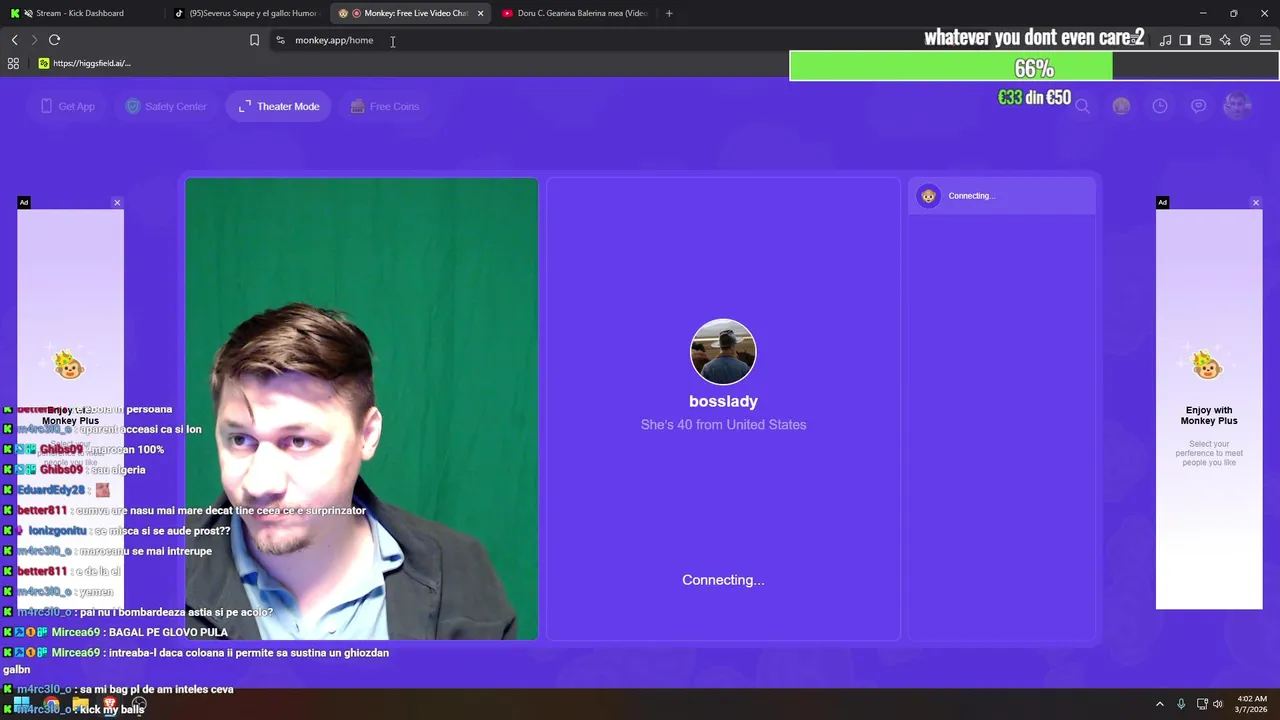Open the volume tray icon

(1218, 704)
